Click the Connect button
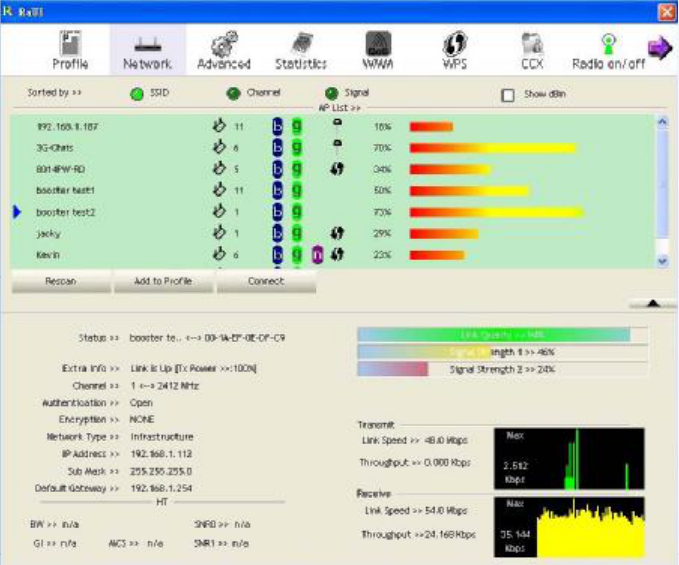Screen dimensions: 679x565 click(266, 281)
